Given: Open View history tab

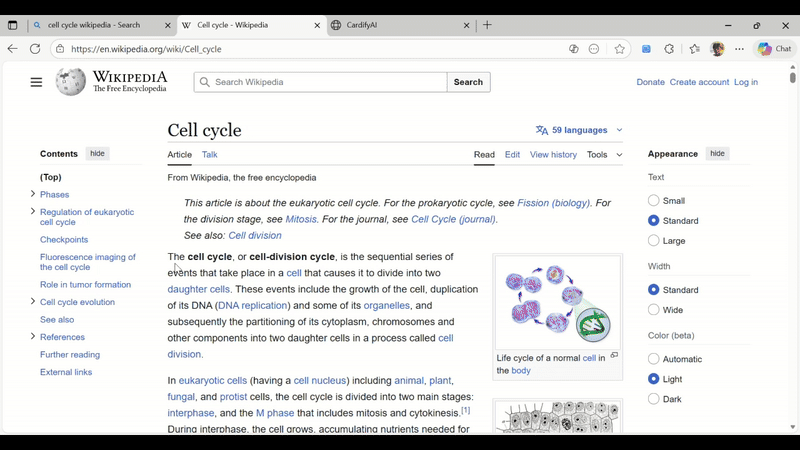Looking at the screenshot, I should coord(553,155).
